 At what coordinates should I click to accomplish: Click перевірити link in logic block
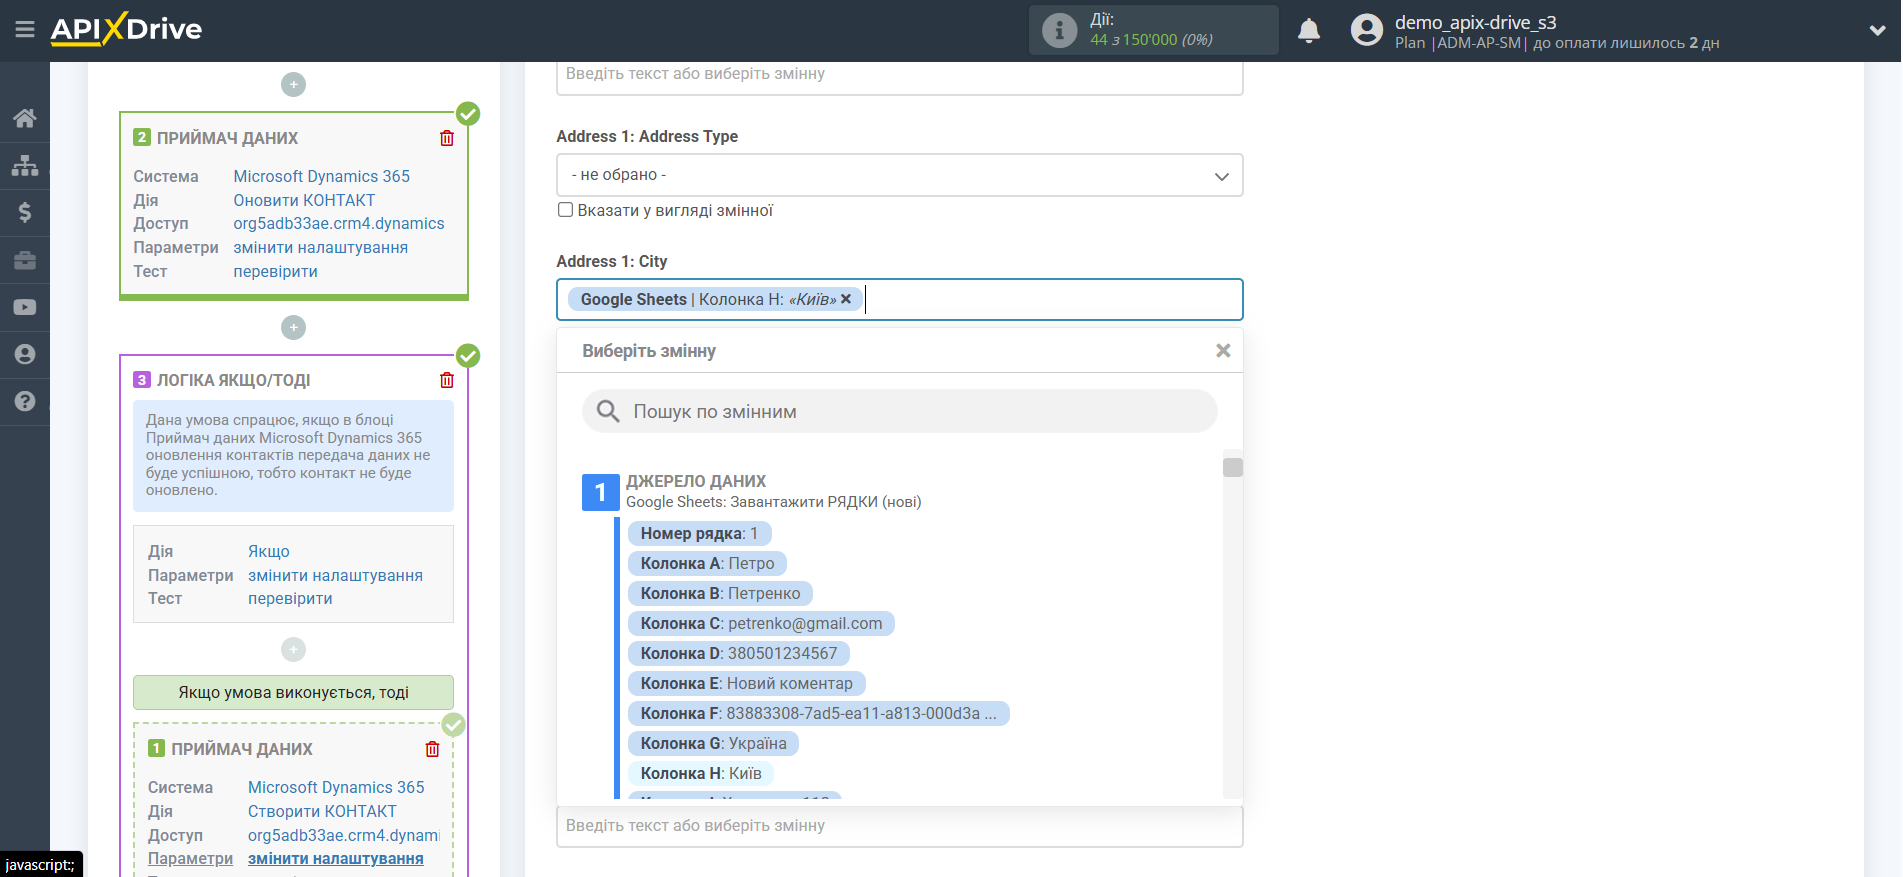pyautogui.click(x=290, y=598)
